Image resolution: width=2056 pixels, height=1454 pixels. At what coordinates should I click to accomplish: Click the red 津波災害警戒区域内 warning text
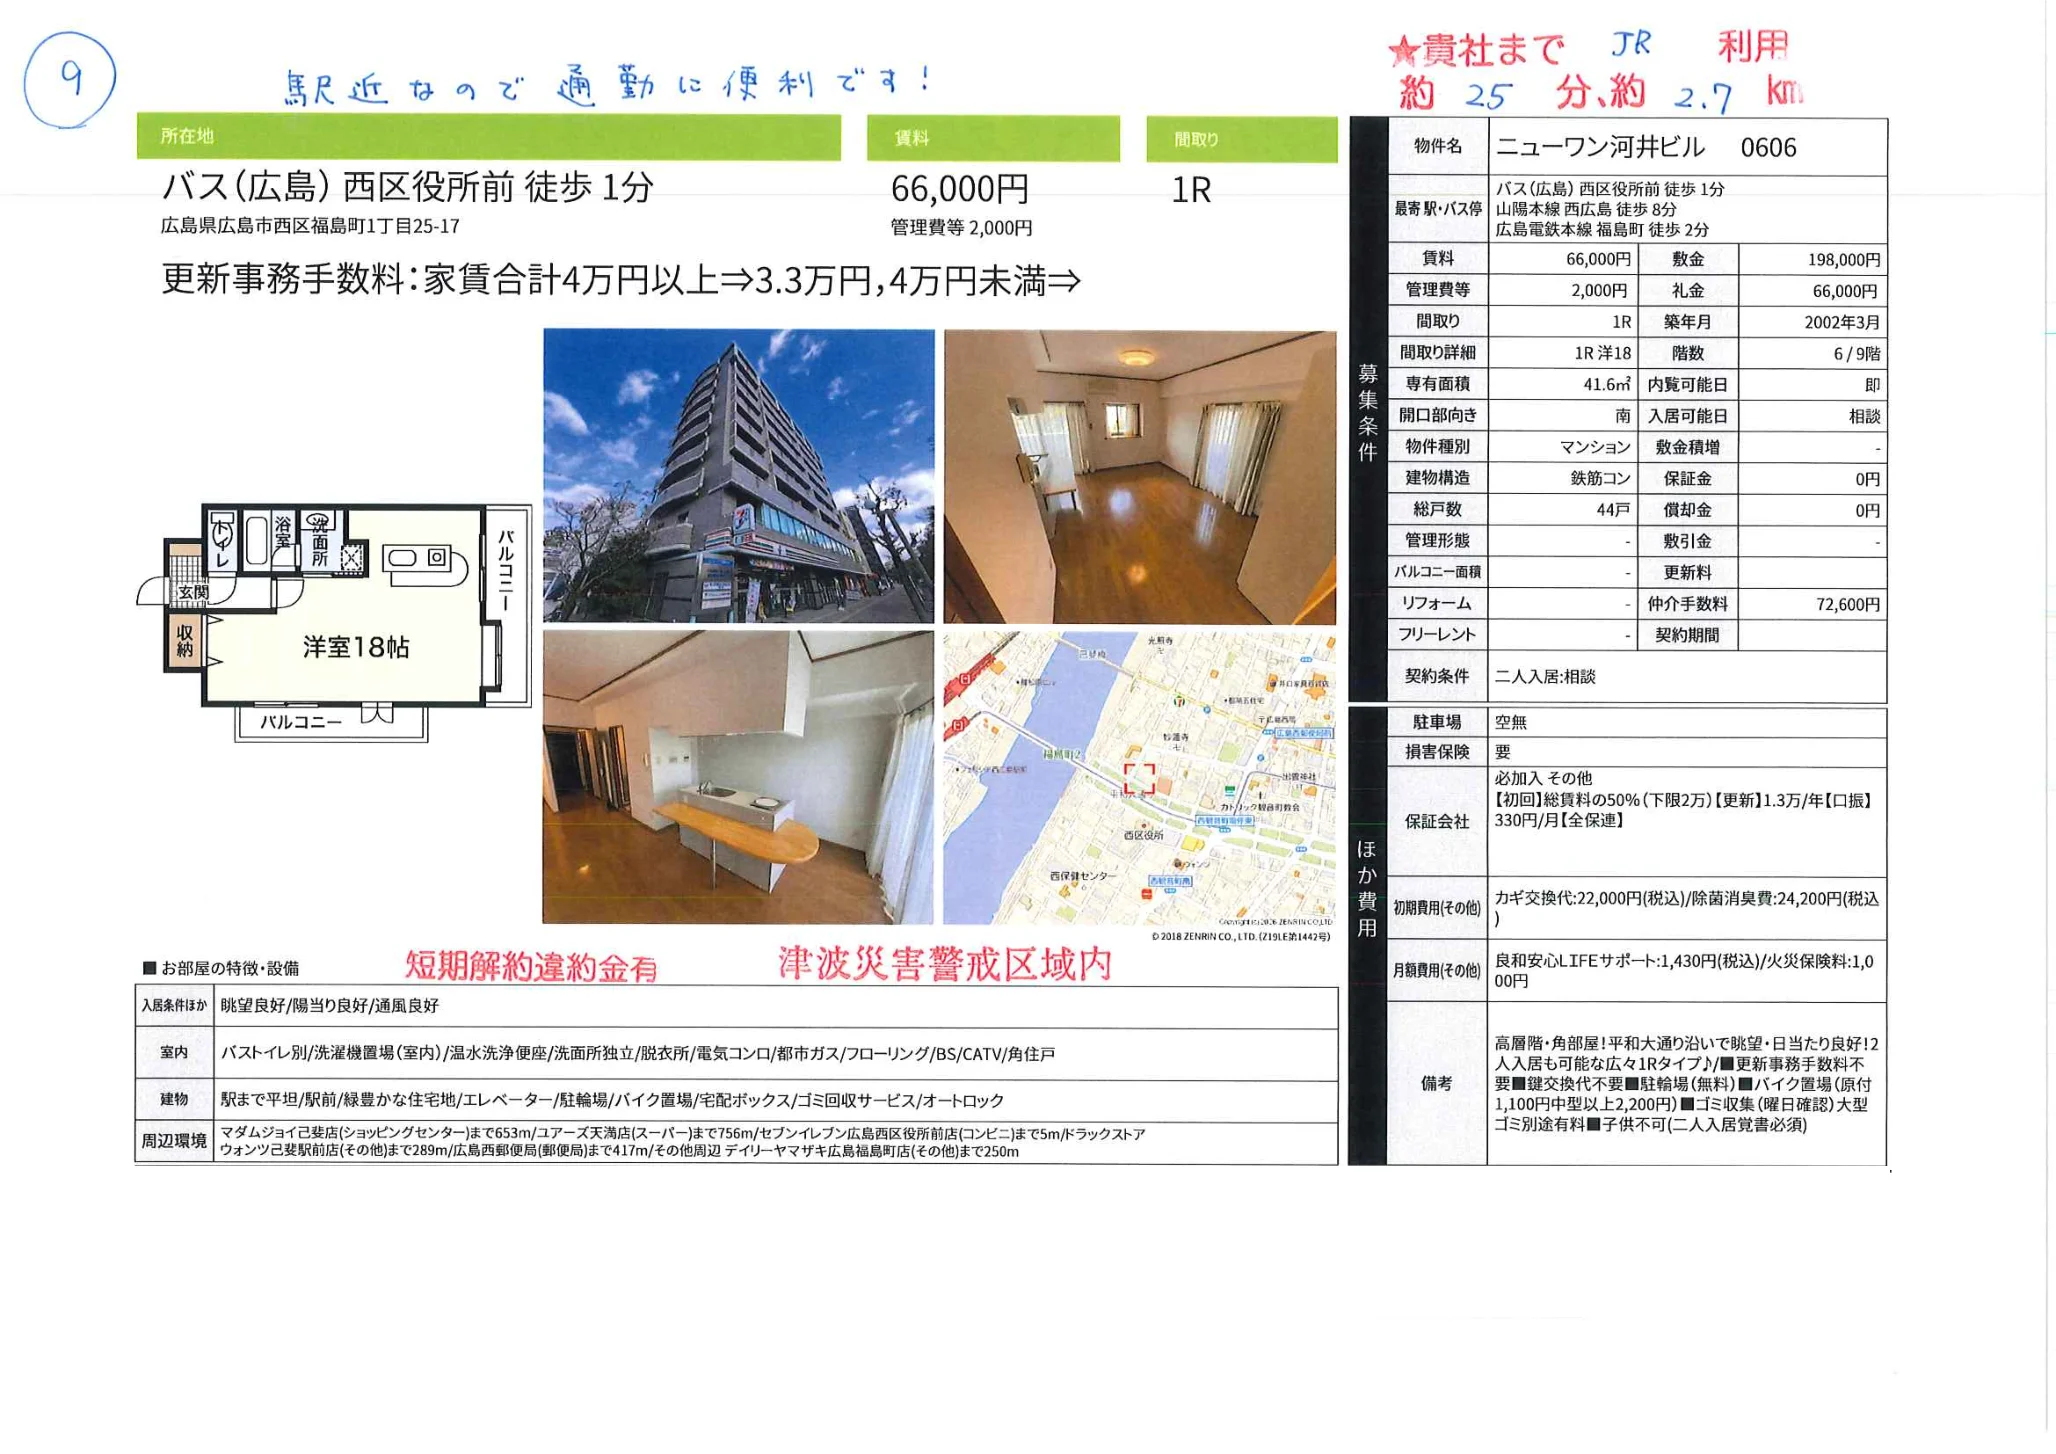(x=945, y=964)
